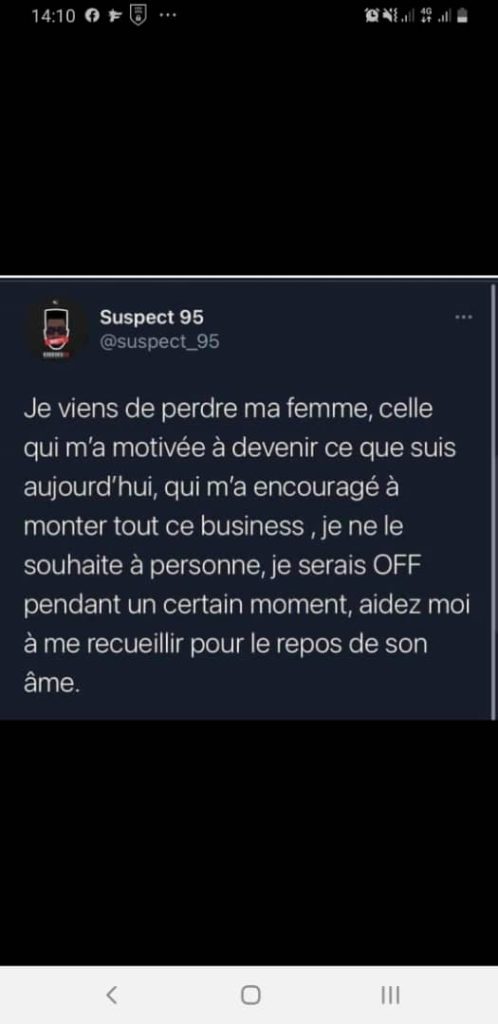Image resolution: width=498 pixels, height=1024 pixels.
Task: Tap the tweet text about losing wife
Action: pyautogui.click(x=247, y=545)
